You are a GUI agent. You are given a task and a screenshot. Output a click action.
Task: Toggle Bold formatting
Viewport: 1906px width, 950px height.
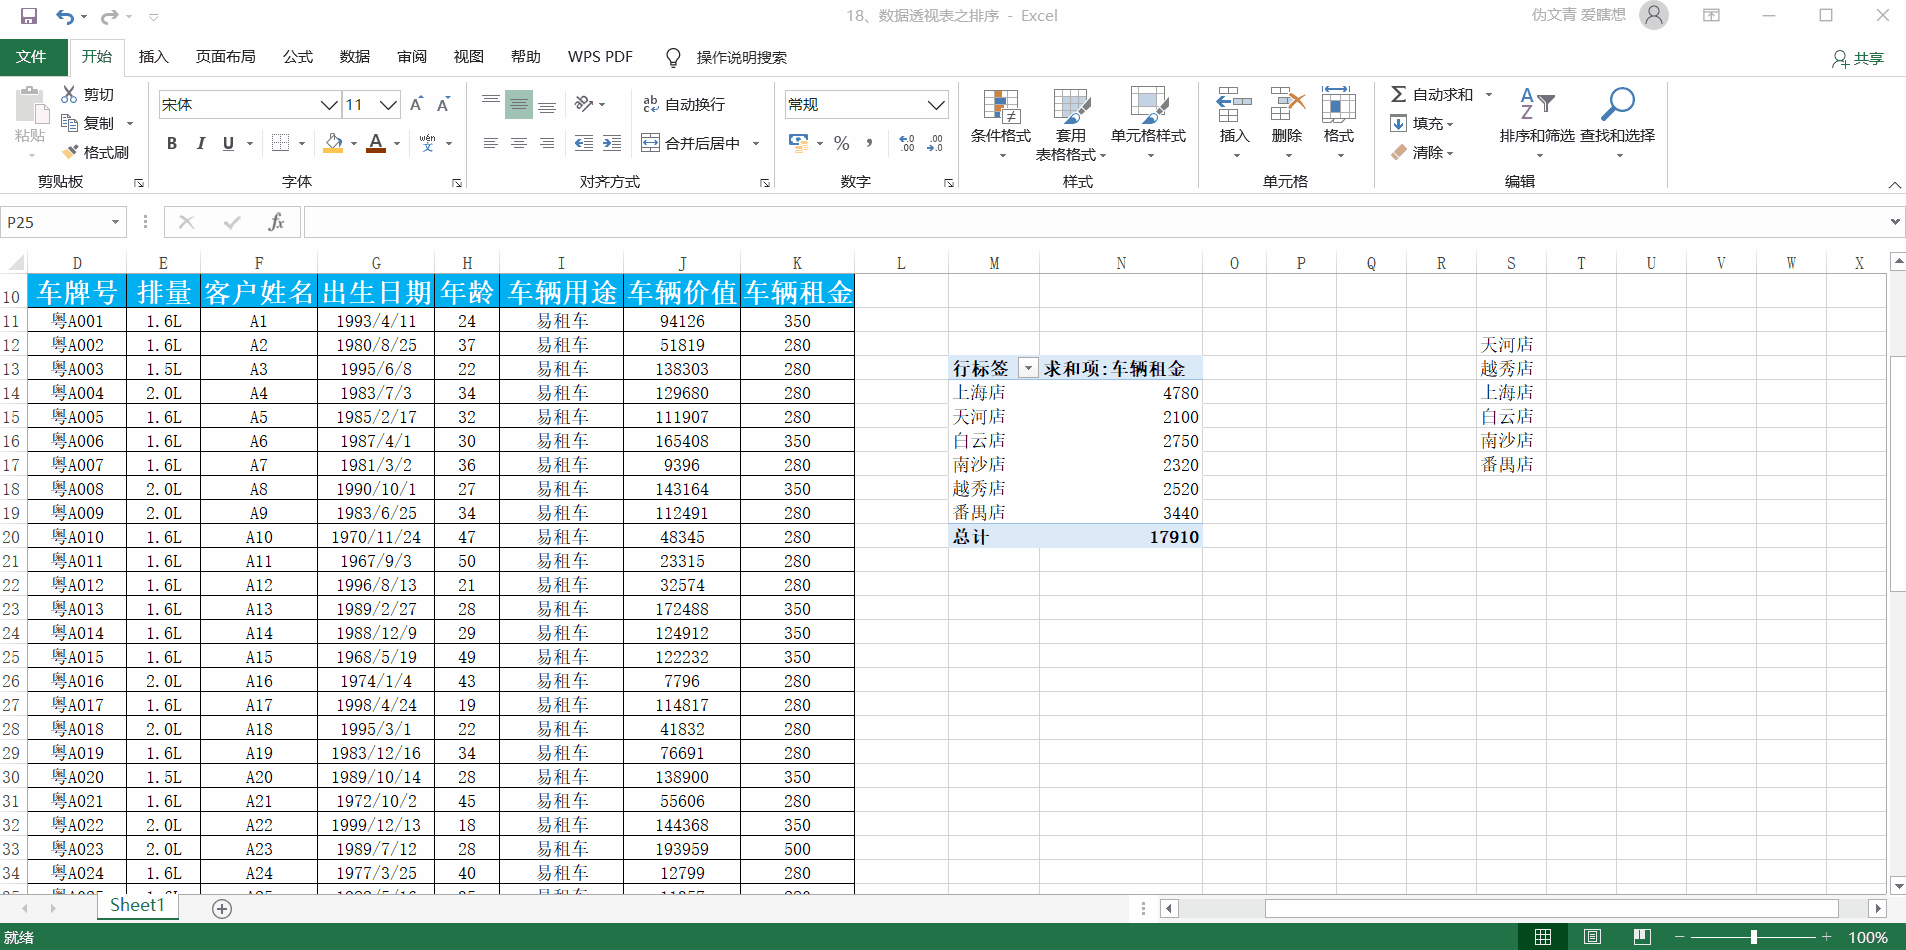(x=172, y=143)
